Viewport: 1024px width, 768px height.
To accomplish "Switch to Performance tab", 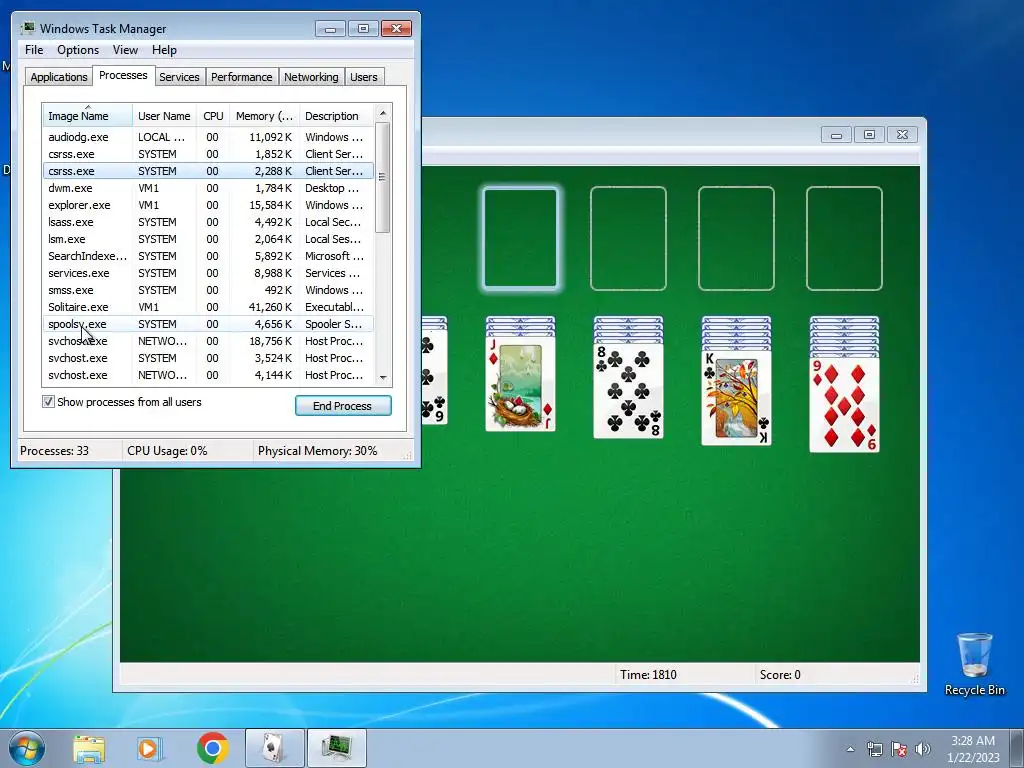I will click(241, 77).
